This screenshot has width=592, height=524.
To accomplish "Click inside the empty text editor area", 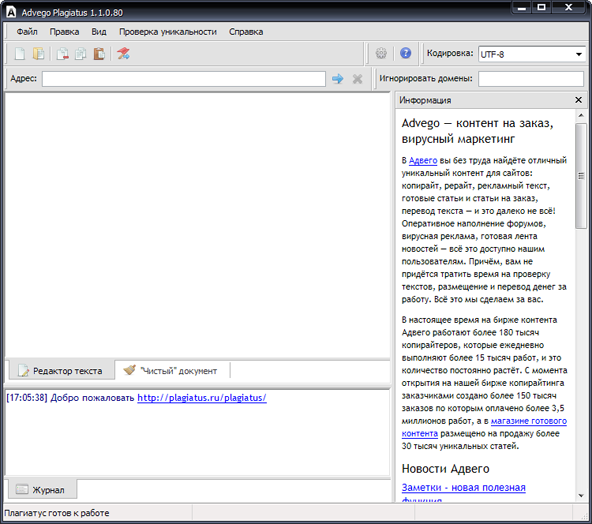I will point(197,225).
